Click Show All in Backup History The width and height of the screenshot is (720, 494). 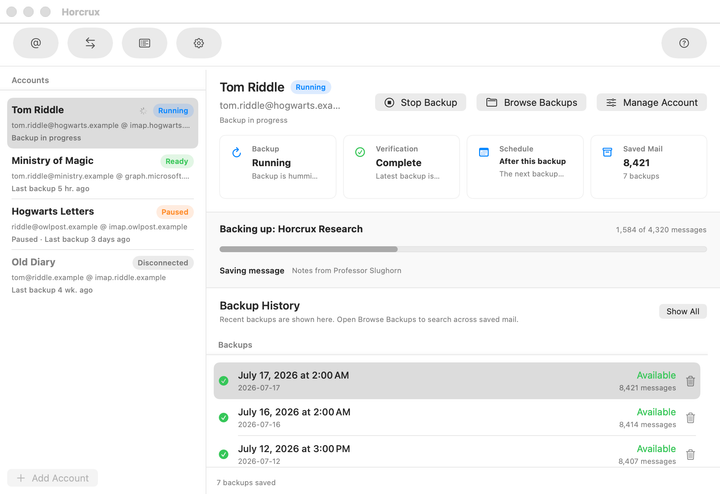click(683, 311)
